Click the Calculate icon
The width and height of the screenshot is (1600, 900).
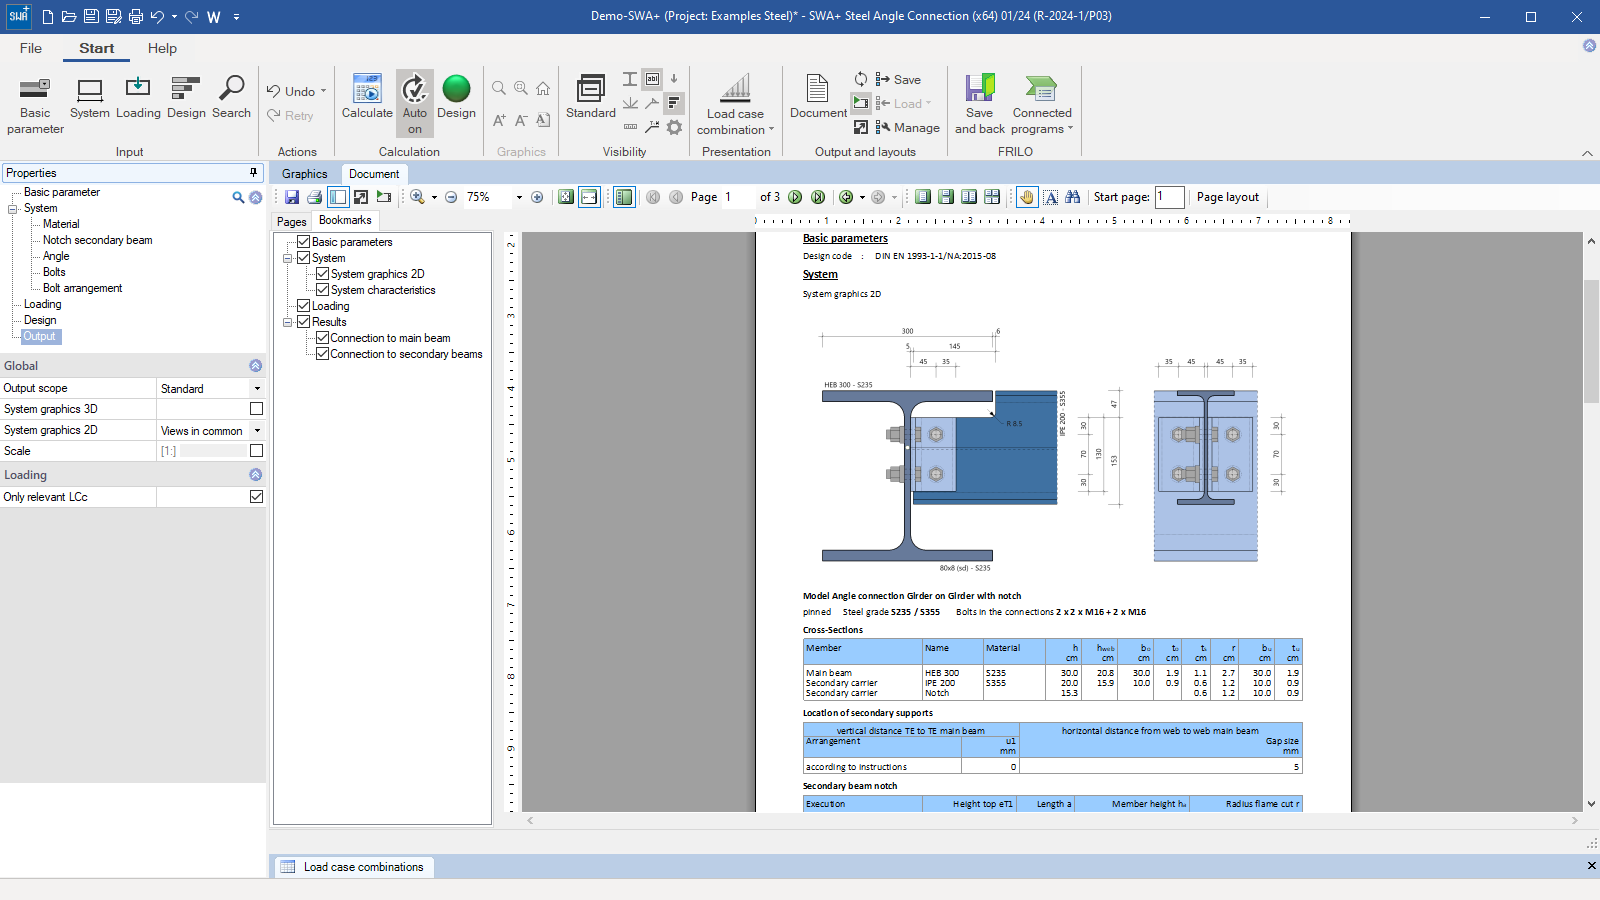(367, 98)
